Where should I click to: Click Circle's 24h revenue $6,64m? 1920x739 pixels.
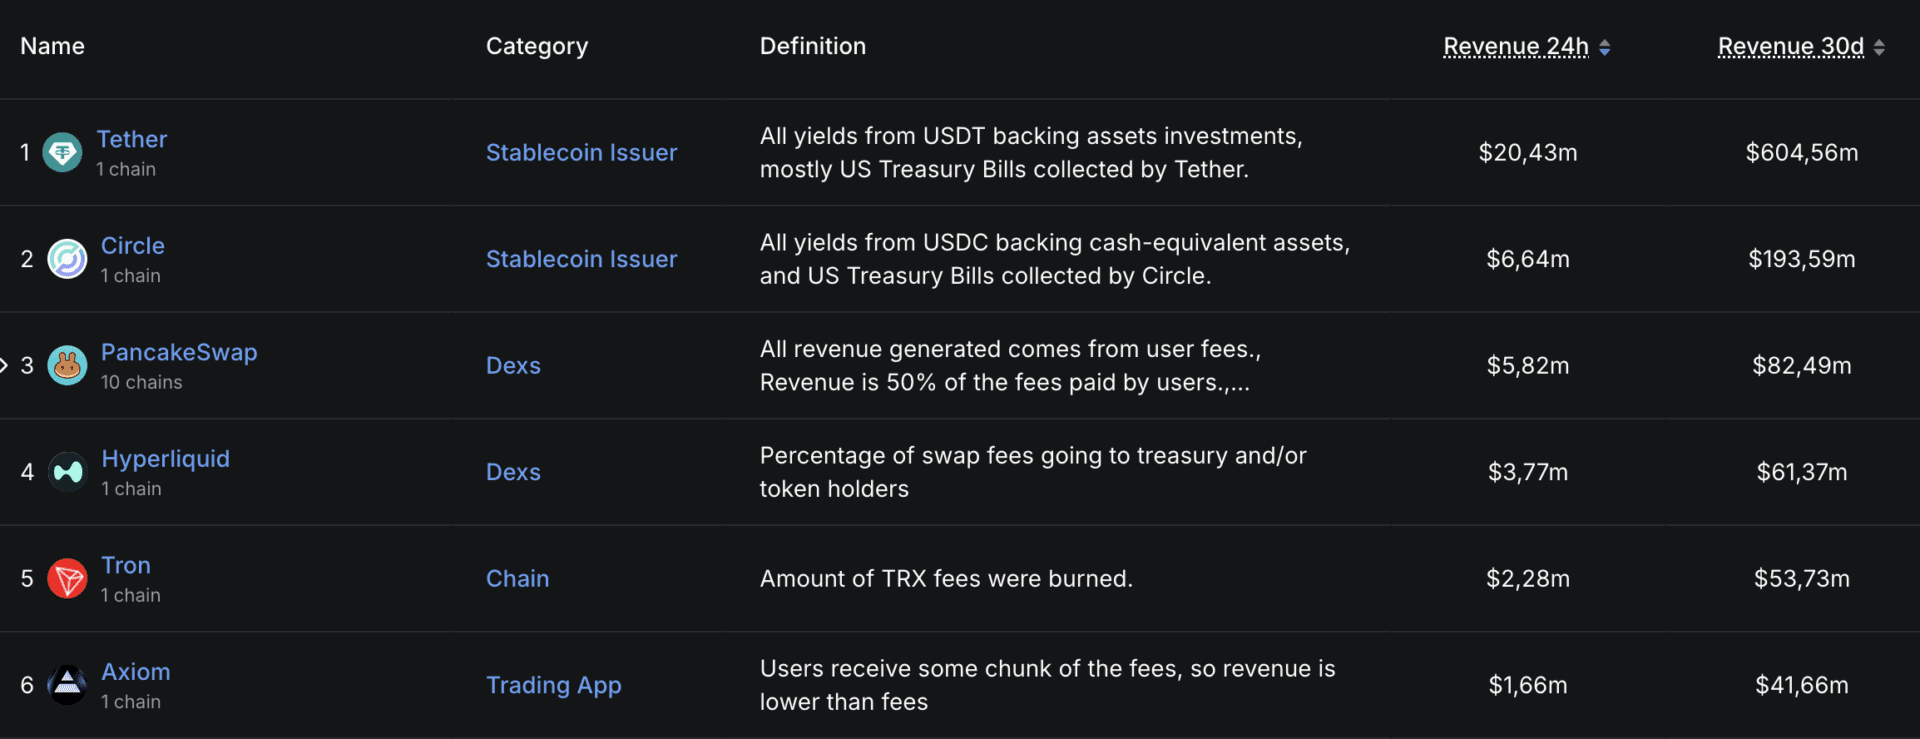[x=1528, y=259]
